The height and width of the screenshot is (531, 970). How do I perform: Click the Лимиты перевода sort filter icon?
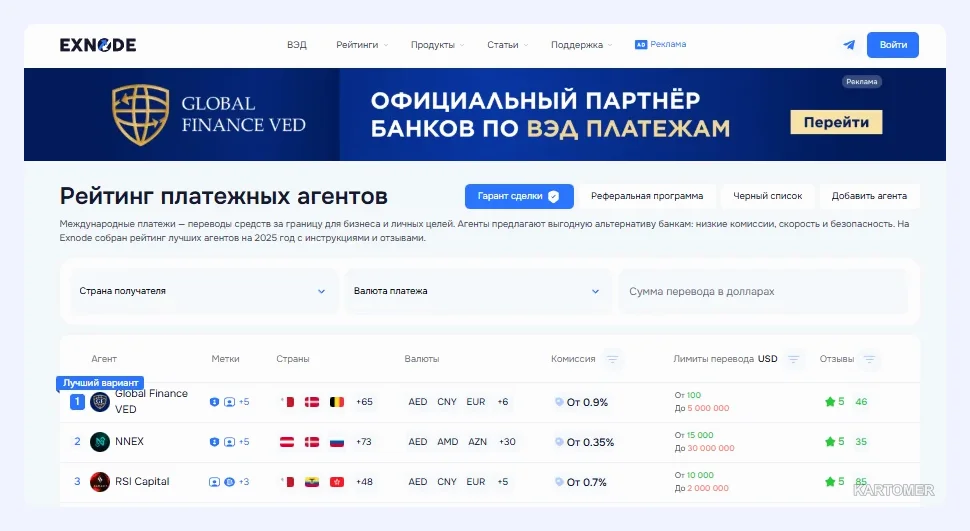[793, 359]
